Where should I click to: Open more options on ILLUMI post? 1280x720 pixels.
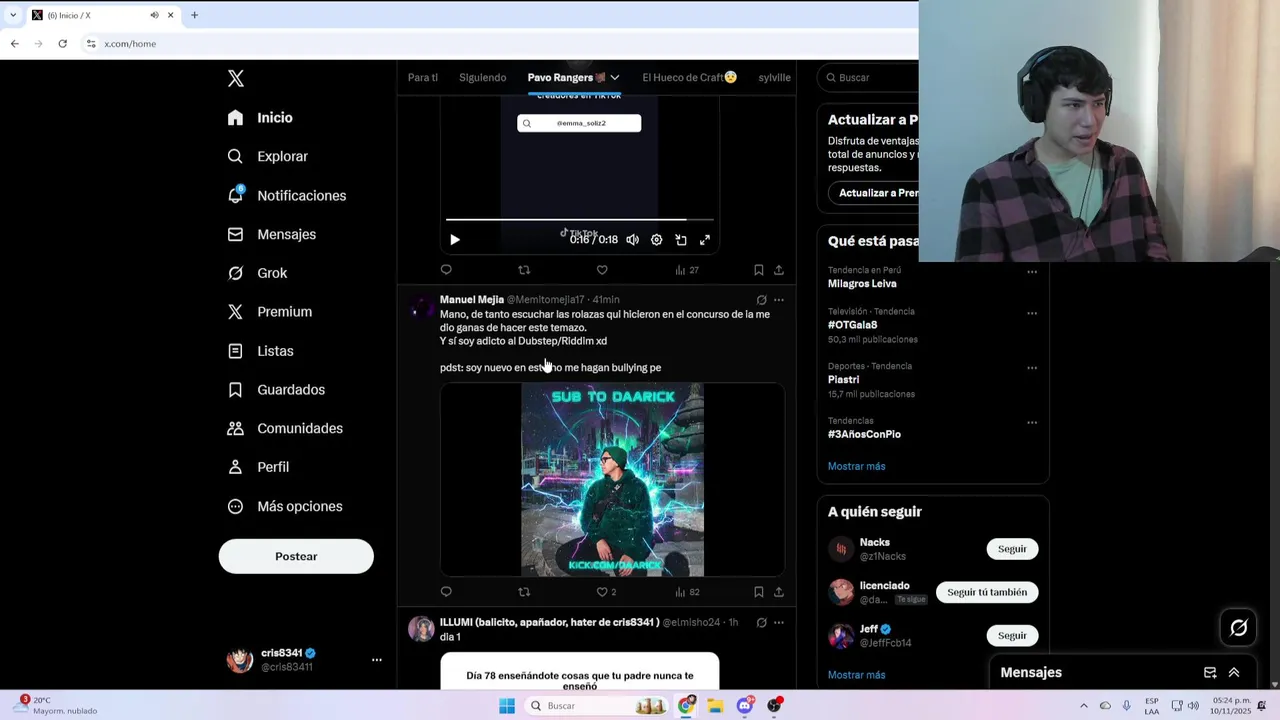coord(779,622)
